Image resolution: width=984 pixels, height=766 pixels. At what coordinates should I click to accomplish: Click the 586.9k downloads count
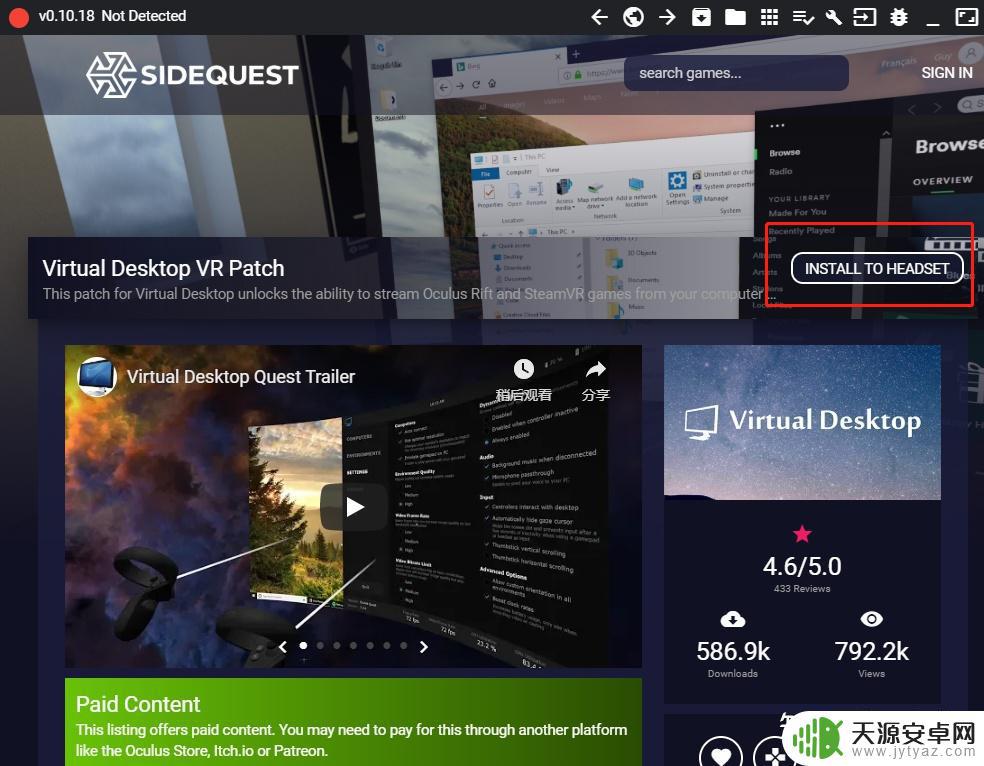(733, 652)
